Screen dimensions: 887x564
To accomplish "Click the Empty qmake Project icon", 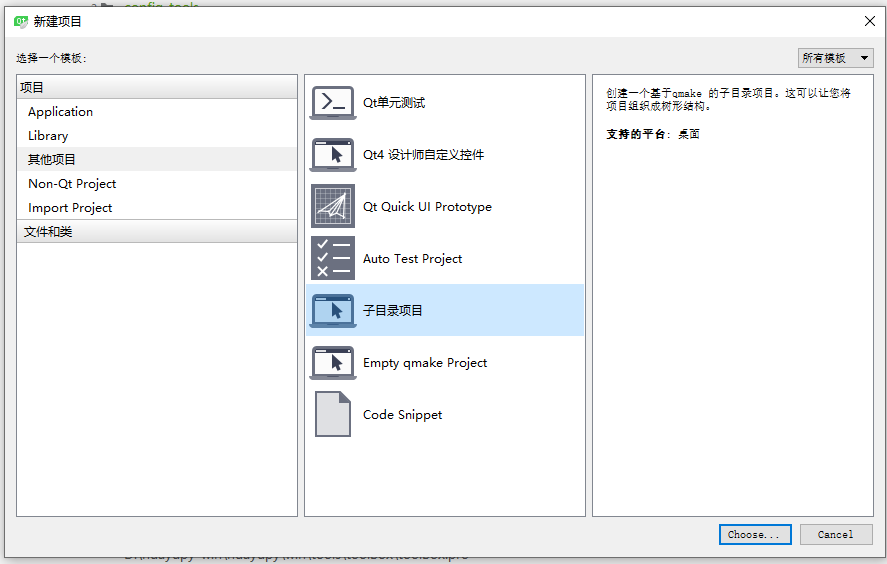I will 333,363.
